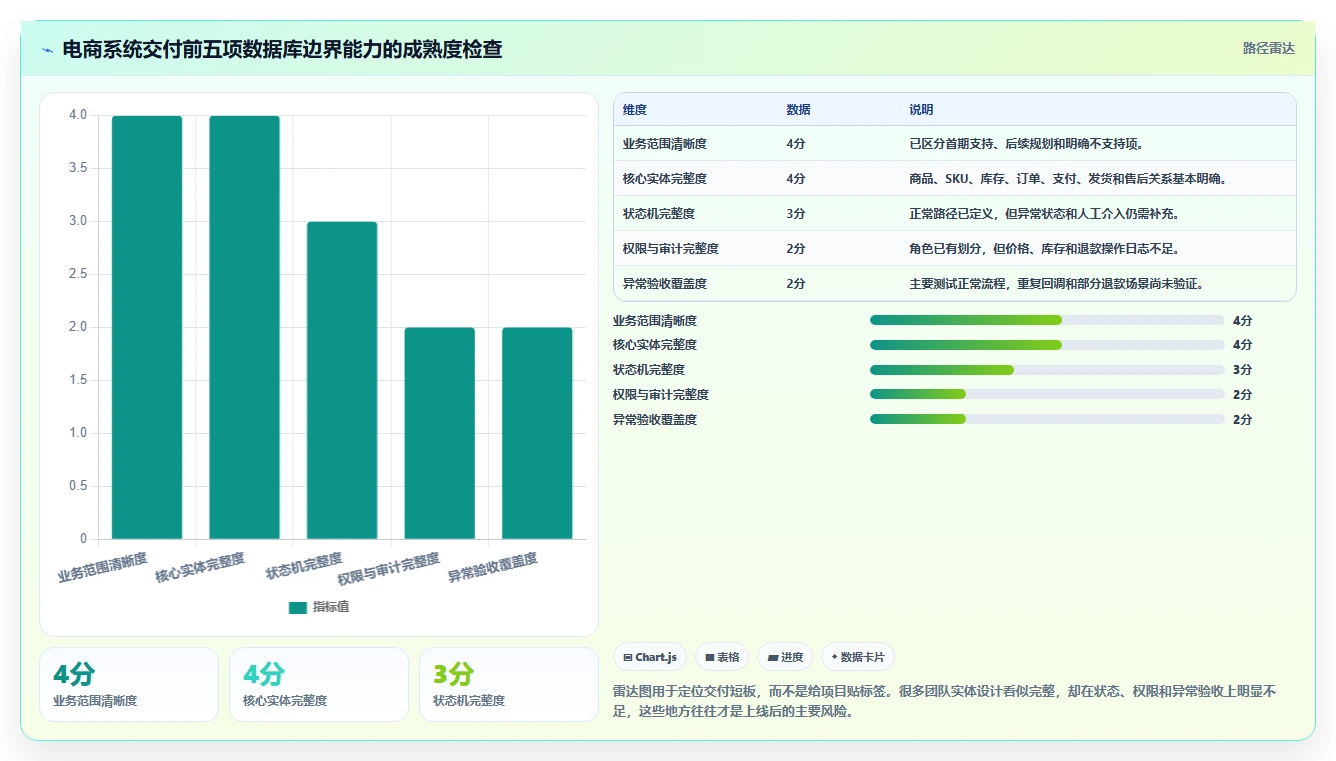Viewport: 1336px width, 761px height.
Task: Click the 异常验收覆盖度 bar in chart
Action: tap(537, 433)
